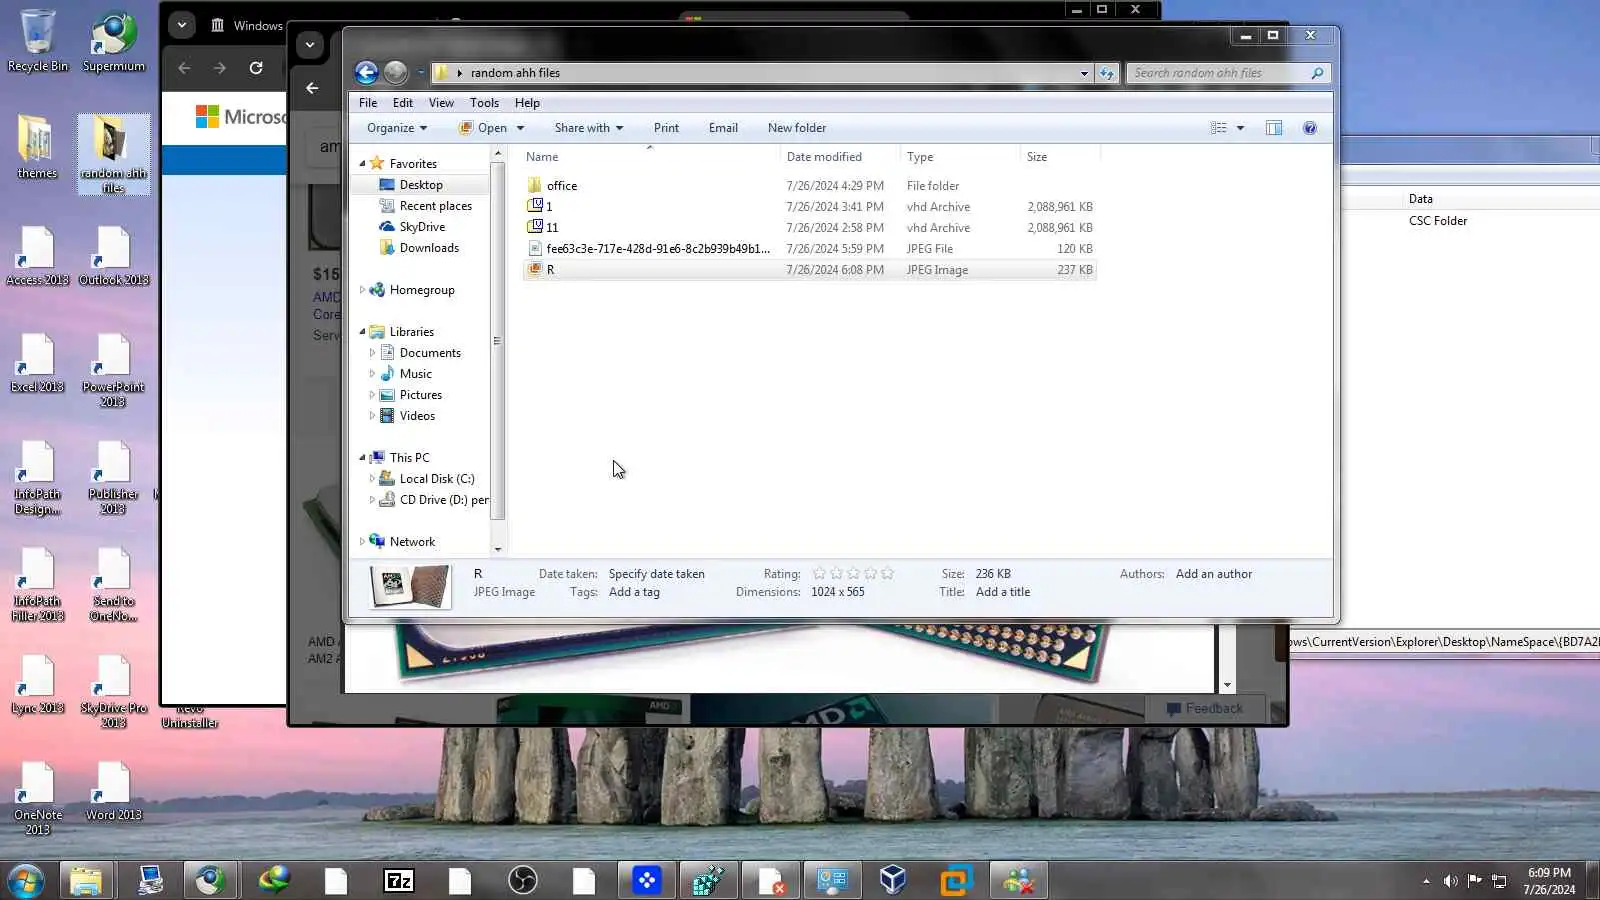The width and height of the screenshot is (1600, 900).
Task: Select the PowerPoint 2013 desktop shortcut
Action: click(113, 370)
